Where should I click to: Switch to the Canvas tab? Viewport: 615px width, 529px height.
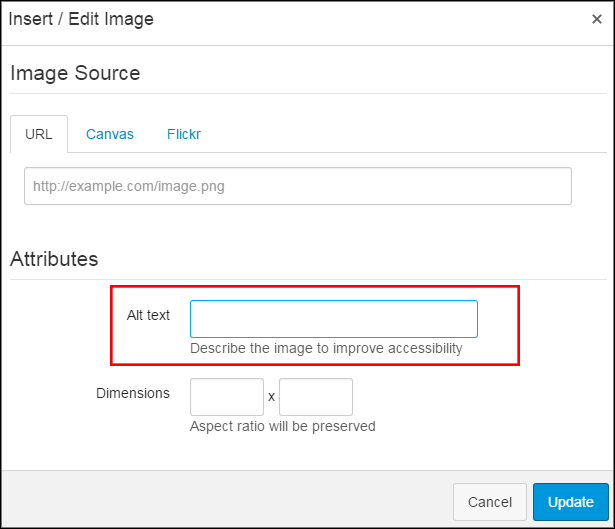tap(110, 134)
